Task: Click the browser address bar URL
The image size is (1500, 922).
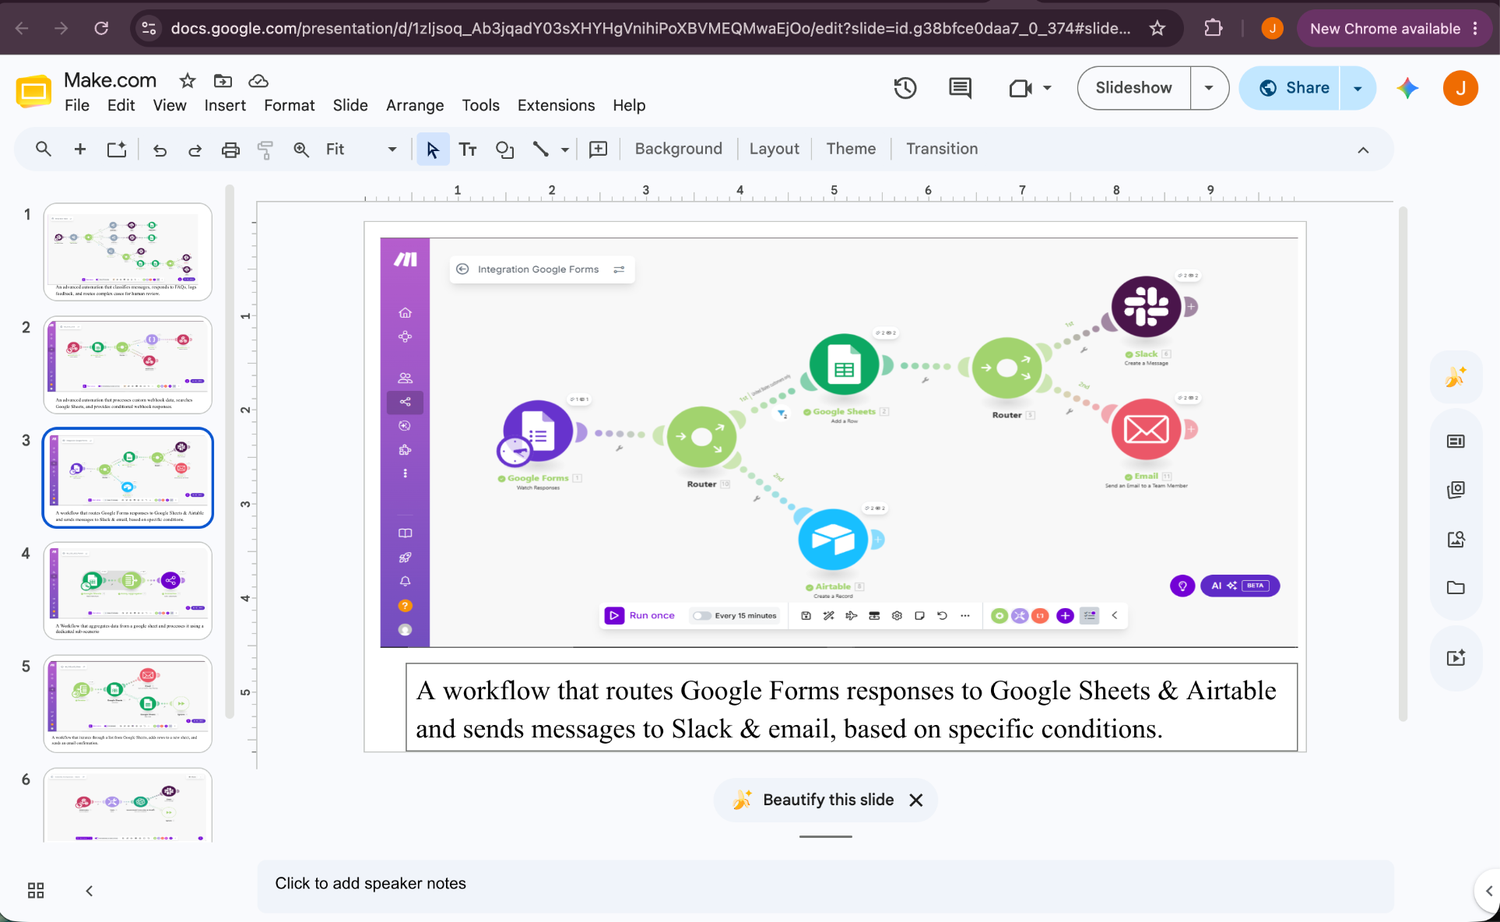Action: (x=650, y=28)
